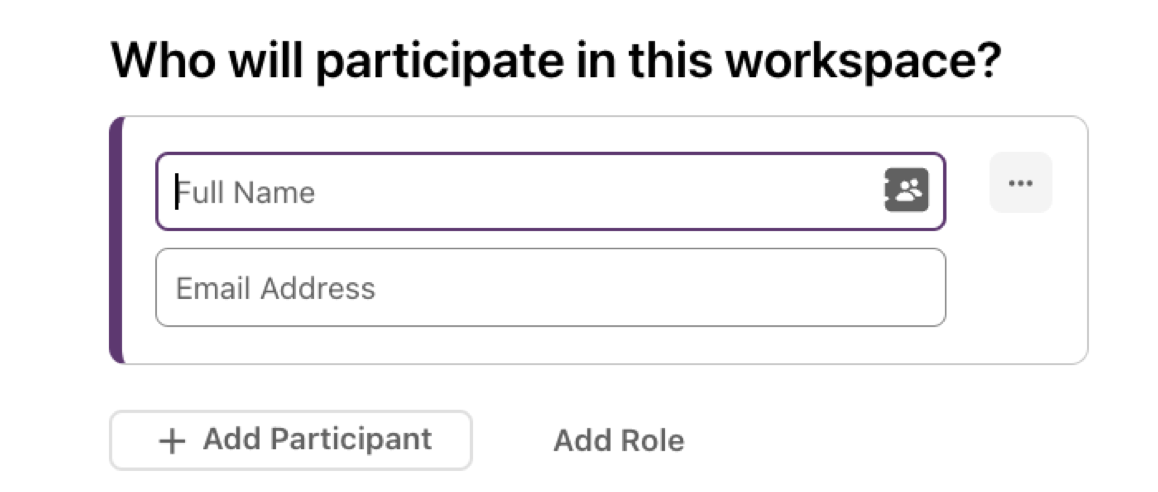Choose a participant from the address book icon
Screen dimensions: 1158x492
tap(906, 191)
